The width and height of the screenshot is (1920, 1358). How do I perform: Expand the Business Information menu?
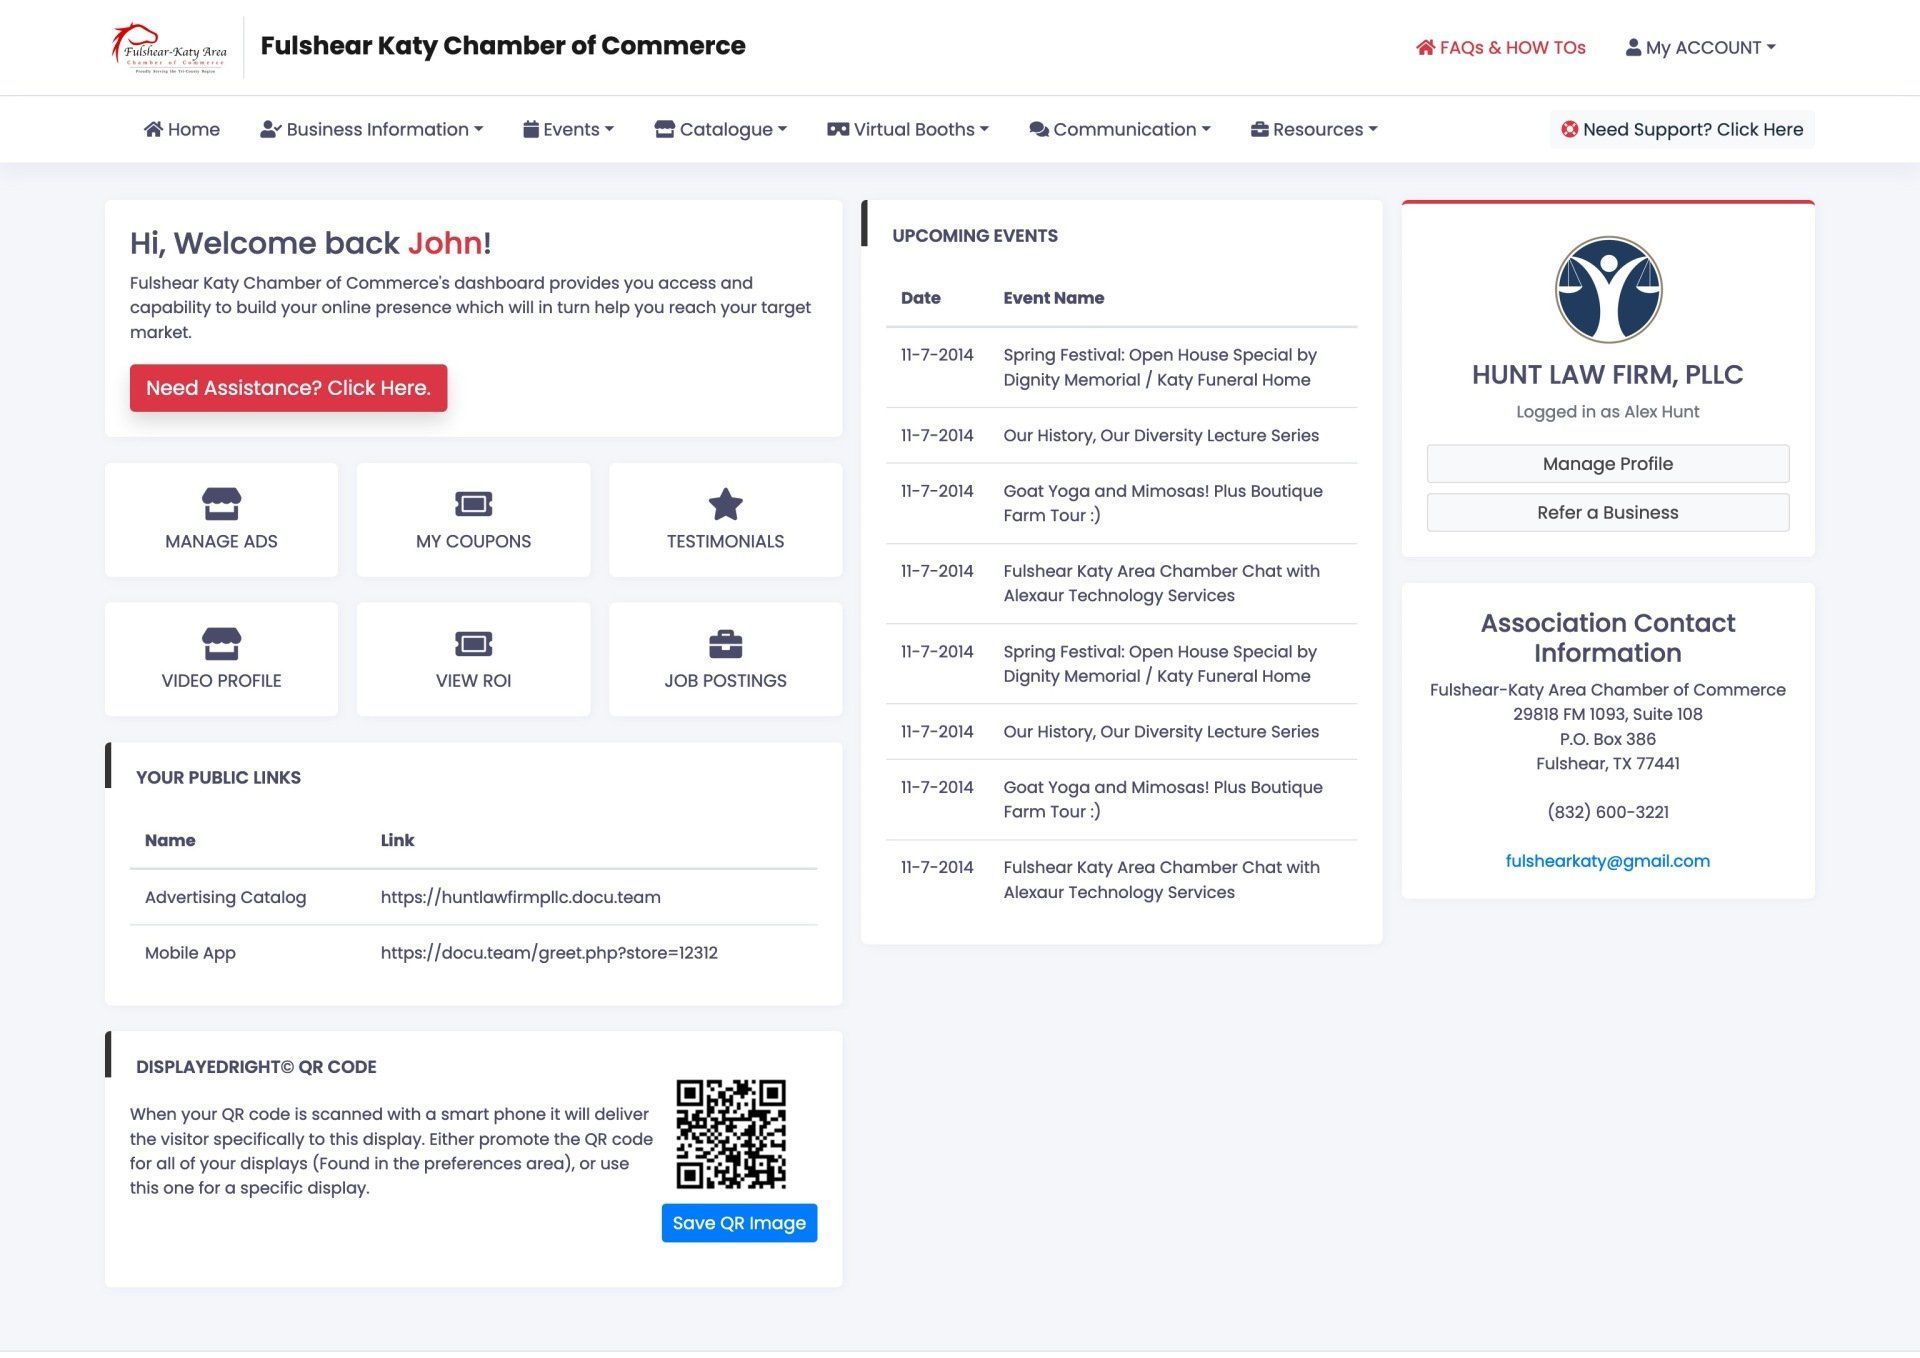(372, 128)
